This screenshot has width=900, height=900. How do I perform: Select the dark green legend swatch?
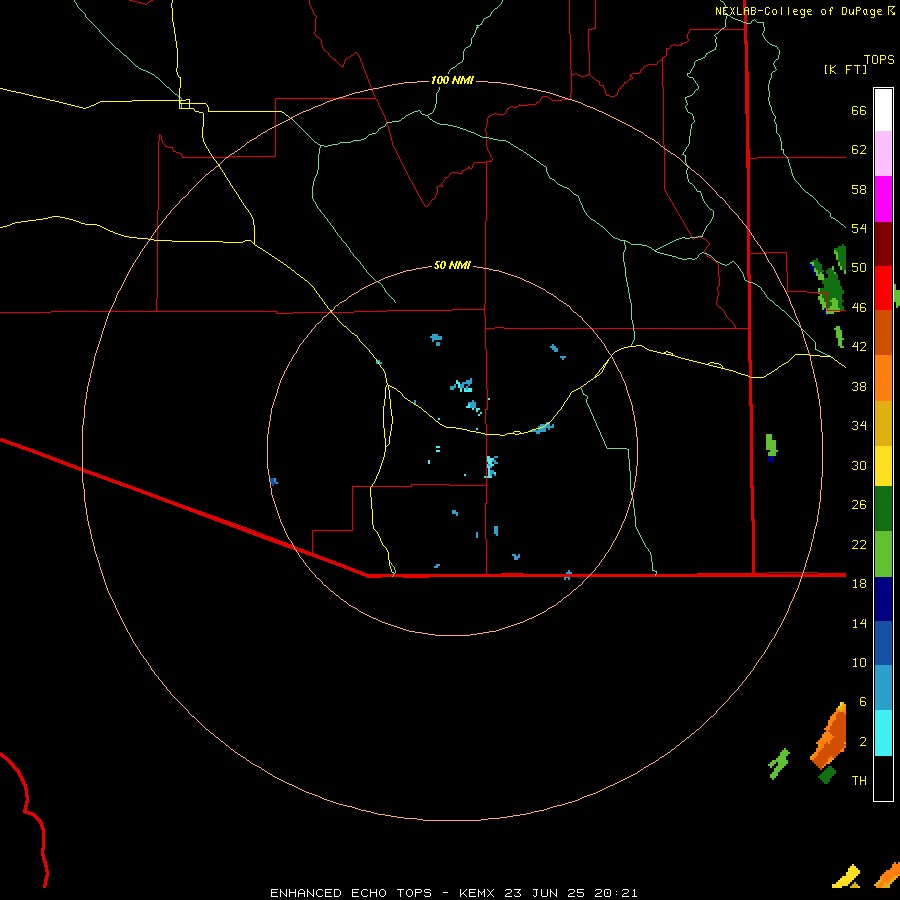pyautogui.click(x=883, y=509)
